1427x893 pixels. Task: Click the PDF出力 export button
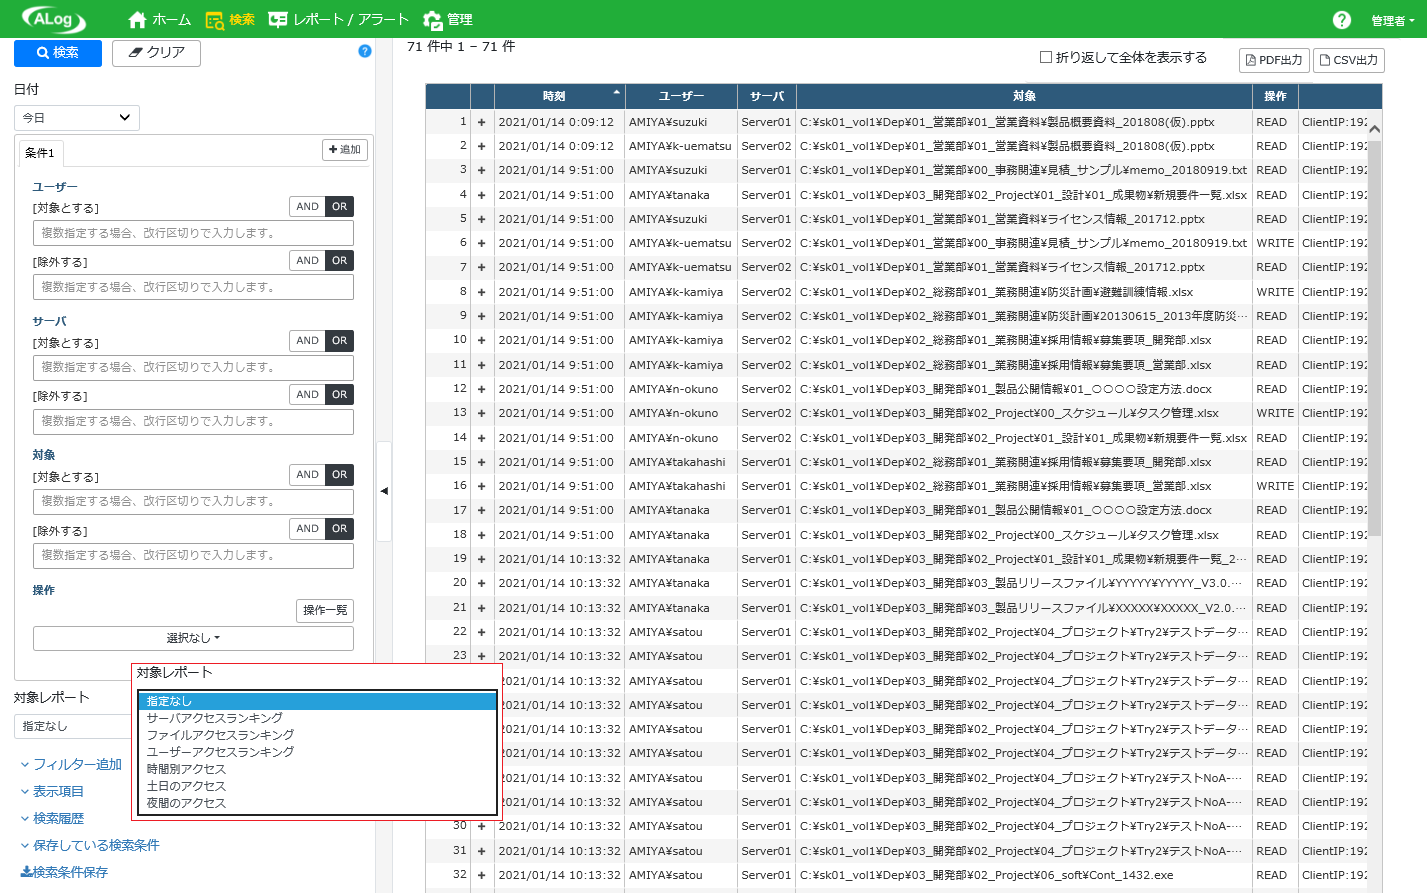tap(1274, 60)
